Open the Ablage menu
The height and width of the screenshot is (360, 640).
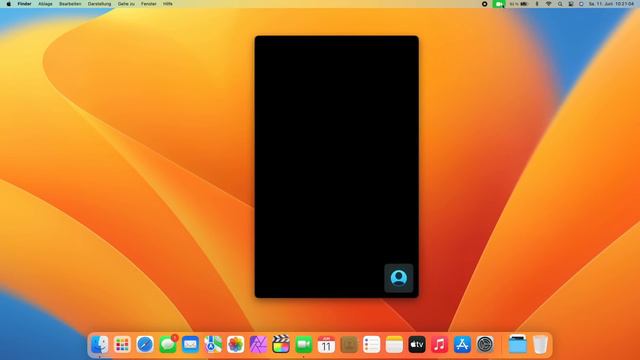[x=45, y=4]
